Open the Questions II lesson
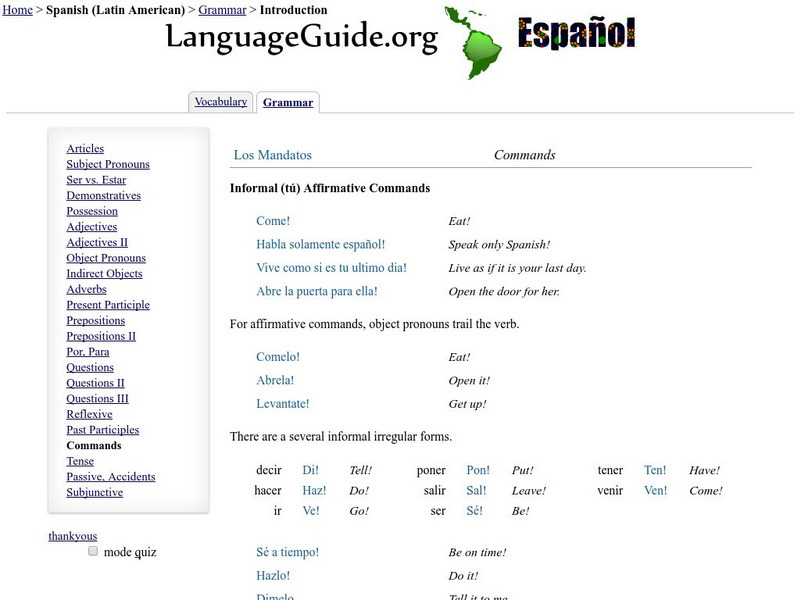Screen dimensions: 794x600 (x=95, y=383)
